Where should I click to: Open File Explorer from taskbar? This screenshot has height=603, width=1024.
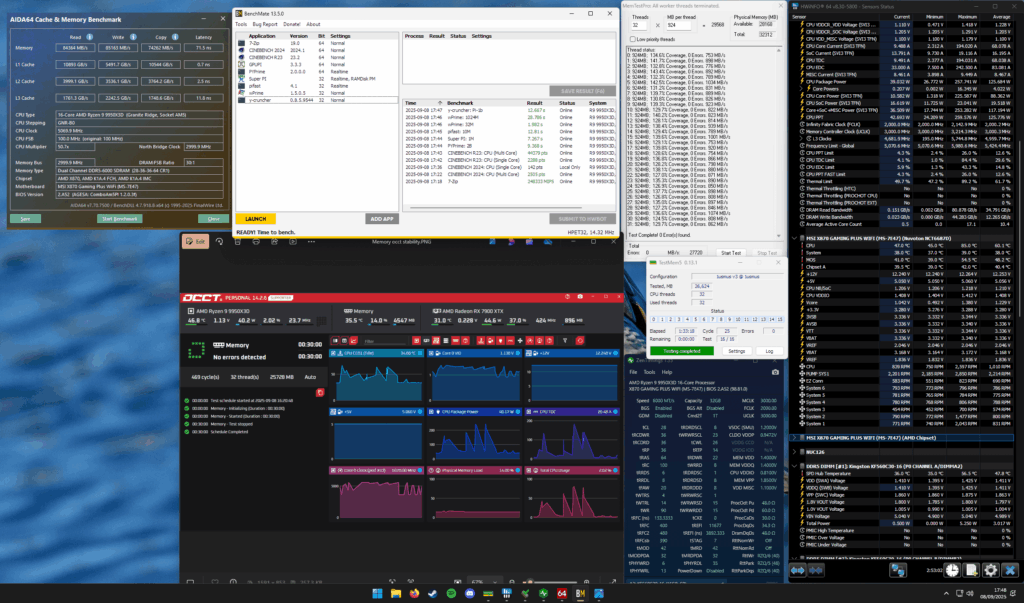tap(396, 593)
